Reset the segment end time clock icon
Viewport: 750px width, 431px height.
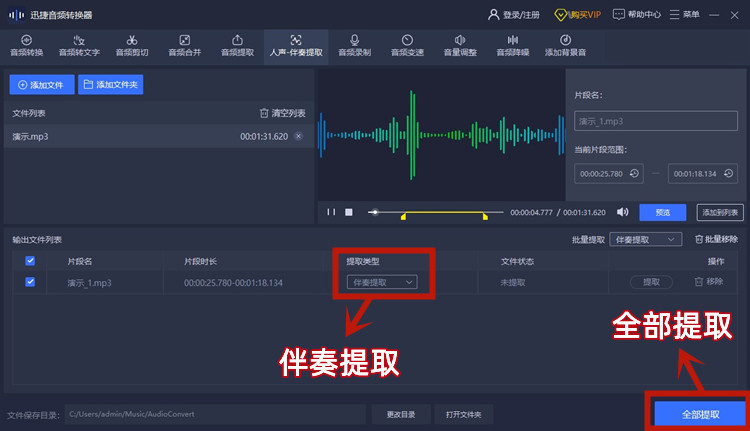pos(728,174)
